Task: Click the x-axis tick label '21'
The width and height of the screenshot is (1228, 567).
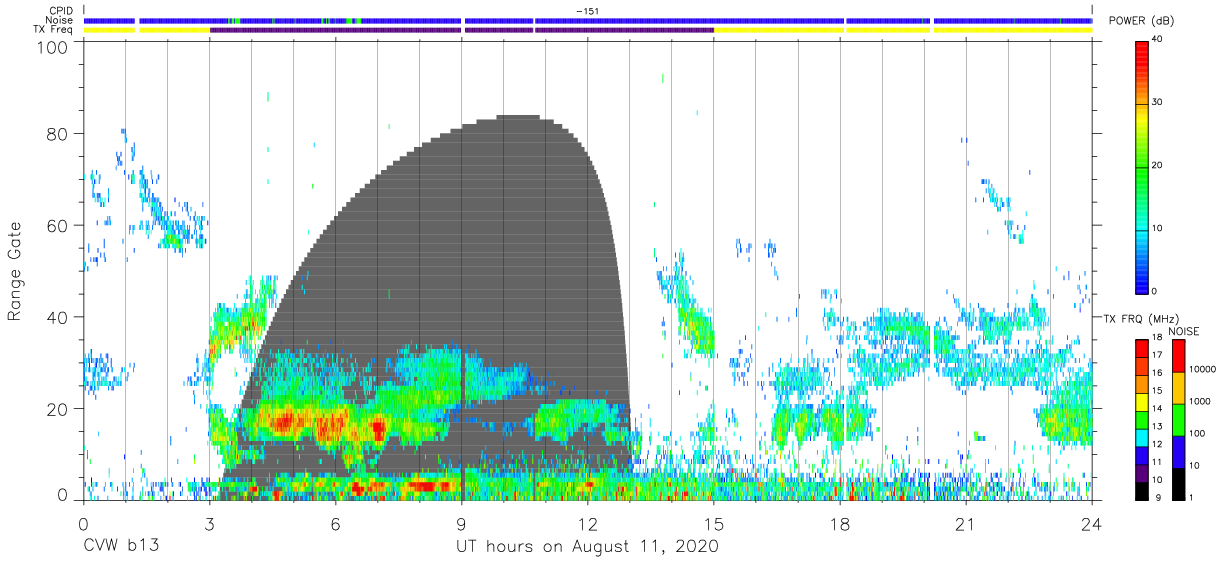Action: coord(966,525)
